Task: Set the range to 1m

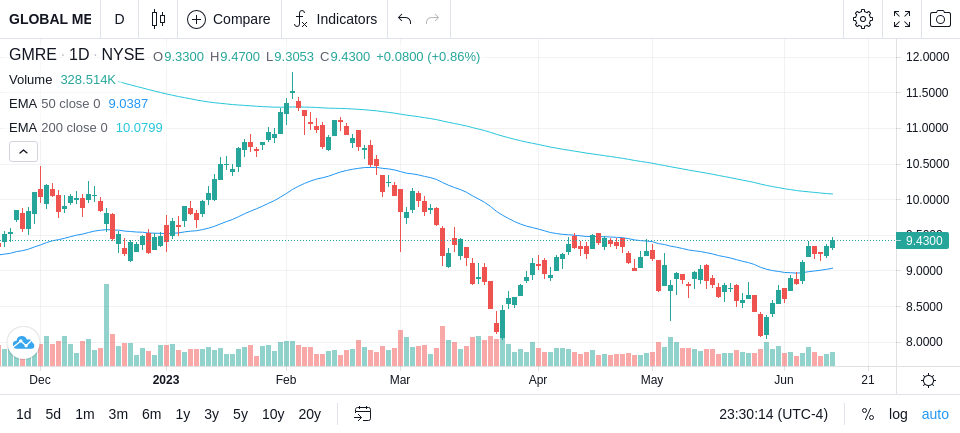Action: click(84, 414)
